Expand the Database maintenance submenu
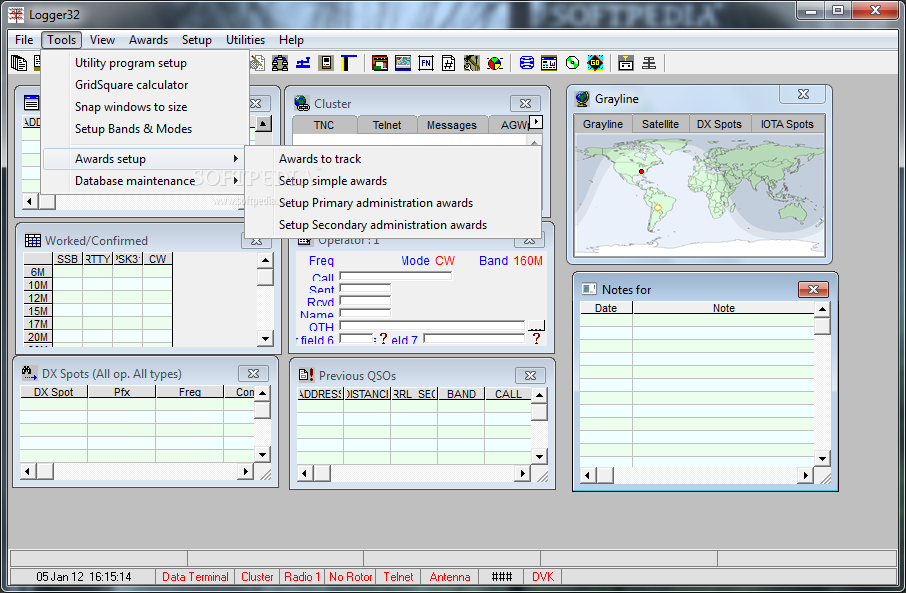This screenshot has height=593, width=906. click(144, 181)
